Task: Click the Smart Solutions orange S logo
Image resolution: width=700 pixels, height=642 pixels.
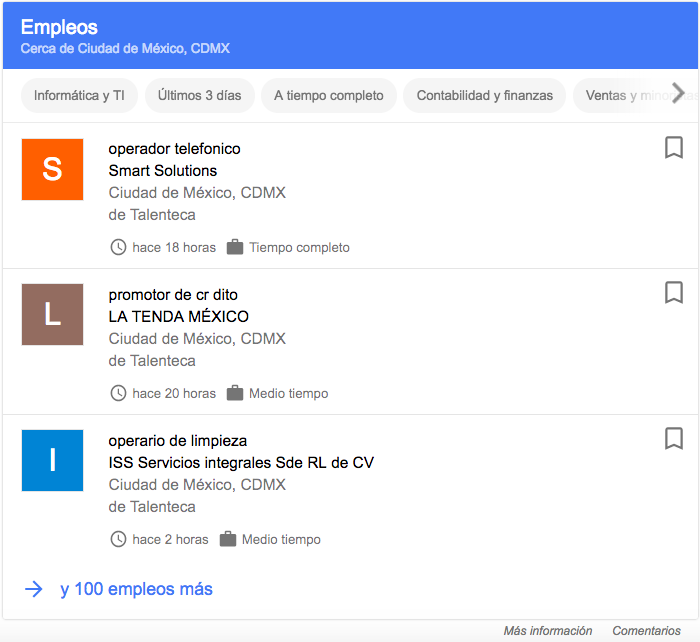Action: tap(52, 169)
